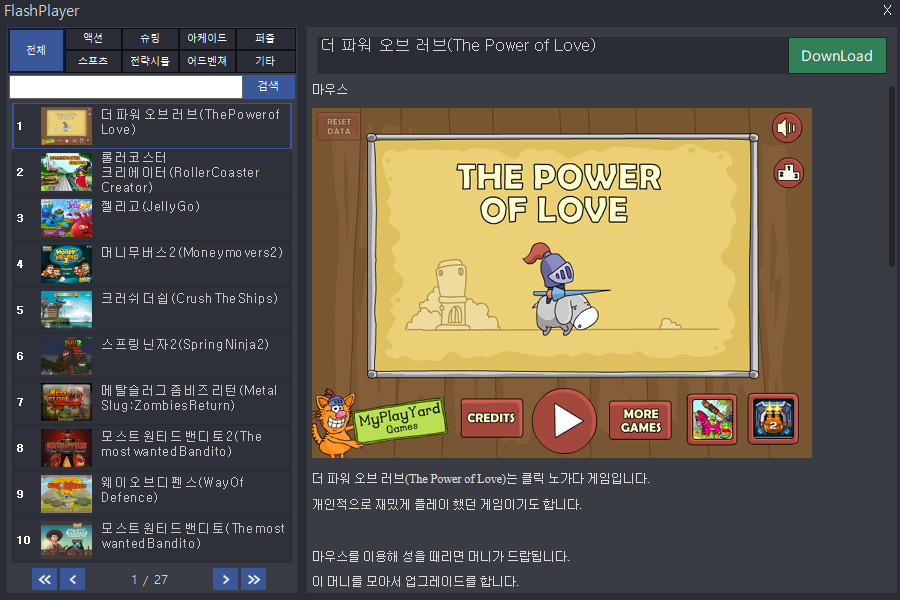Go to the next list page
900x600 pixels.
coord(226,579)
